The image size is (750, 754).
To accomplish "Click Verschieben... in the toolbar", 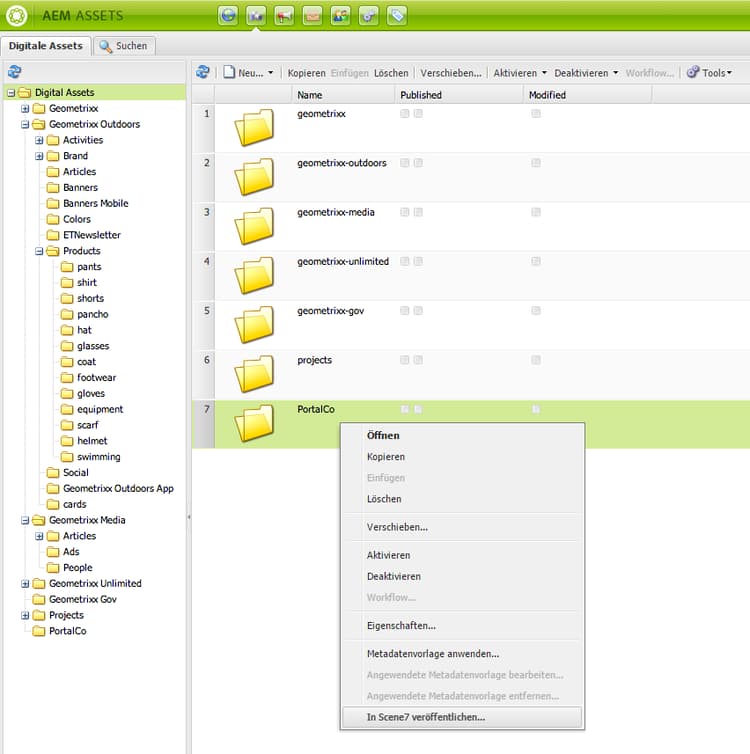I will 450,73.
